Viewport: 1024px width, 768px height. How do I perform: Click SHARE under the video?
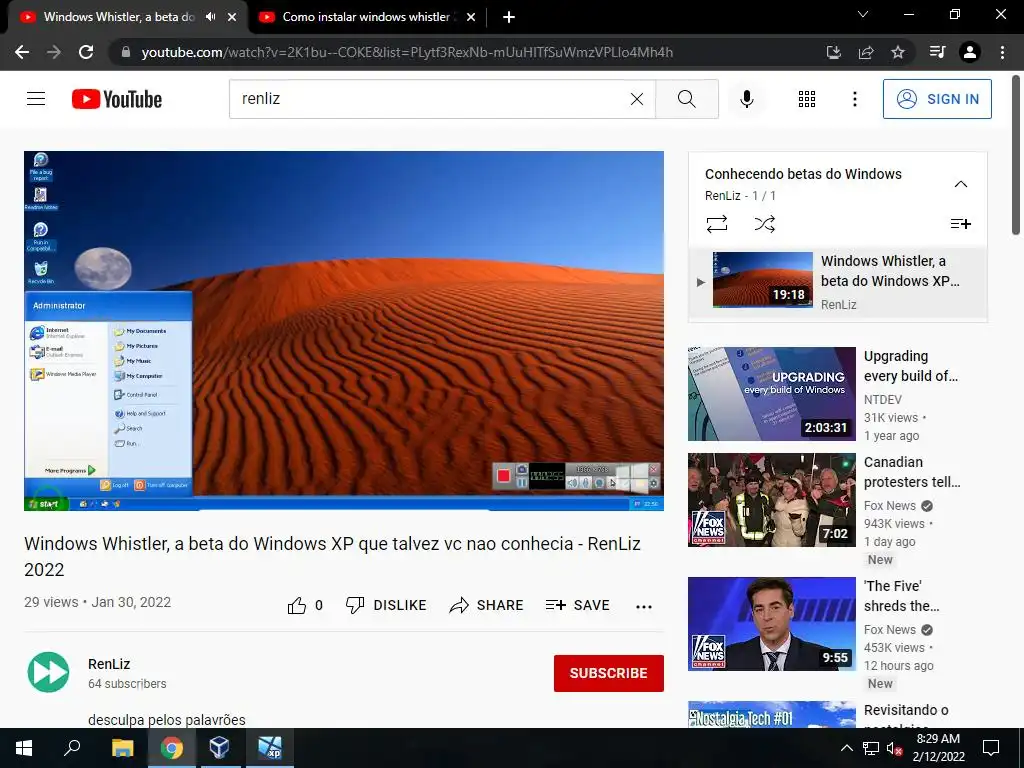point(487,605)
